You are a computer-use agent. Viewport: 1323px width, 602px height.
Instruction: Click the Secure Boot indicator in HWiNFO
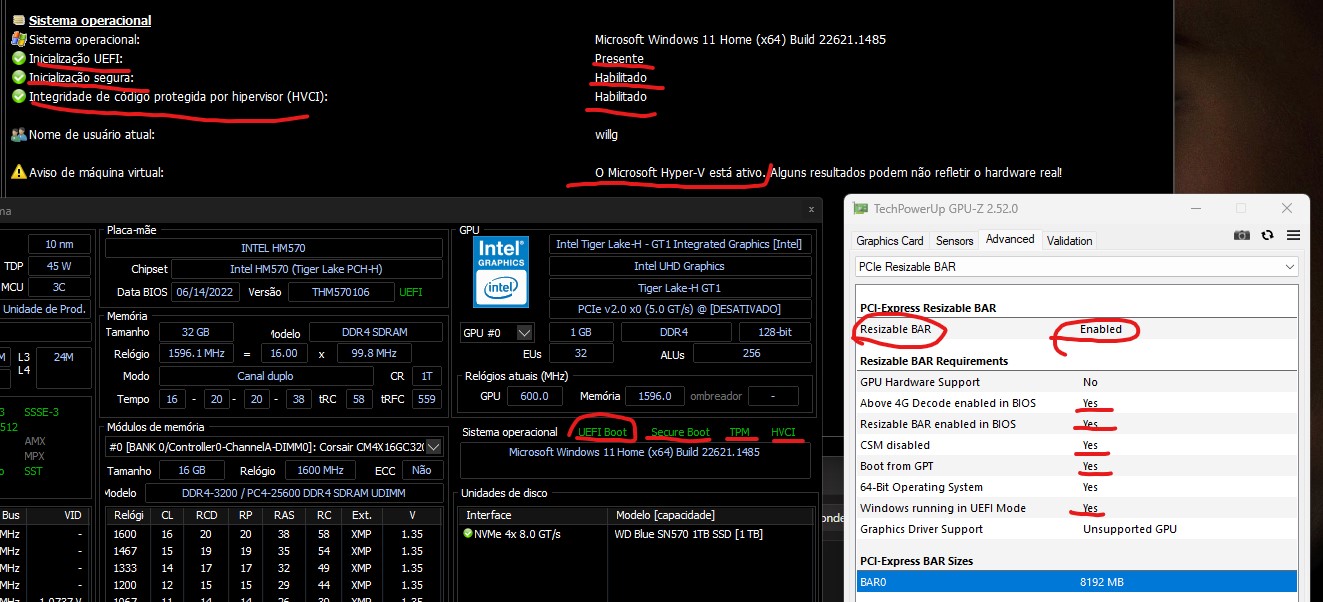680,432
